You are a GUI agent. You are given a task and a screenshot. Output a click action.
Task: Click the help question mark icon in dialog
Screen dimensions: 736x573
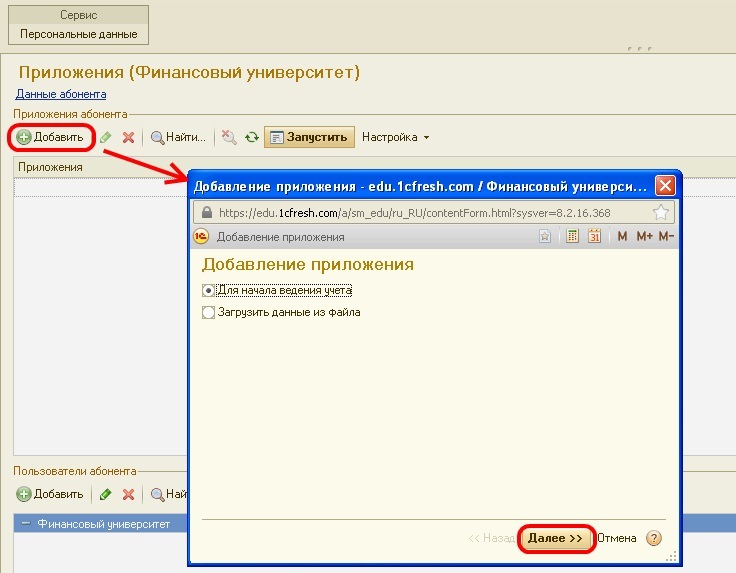[x=654, y=538]
